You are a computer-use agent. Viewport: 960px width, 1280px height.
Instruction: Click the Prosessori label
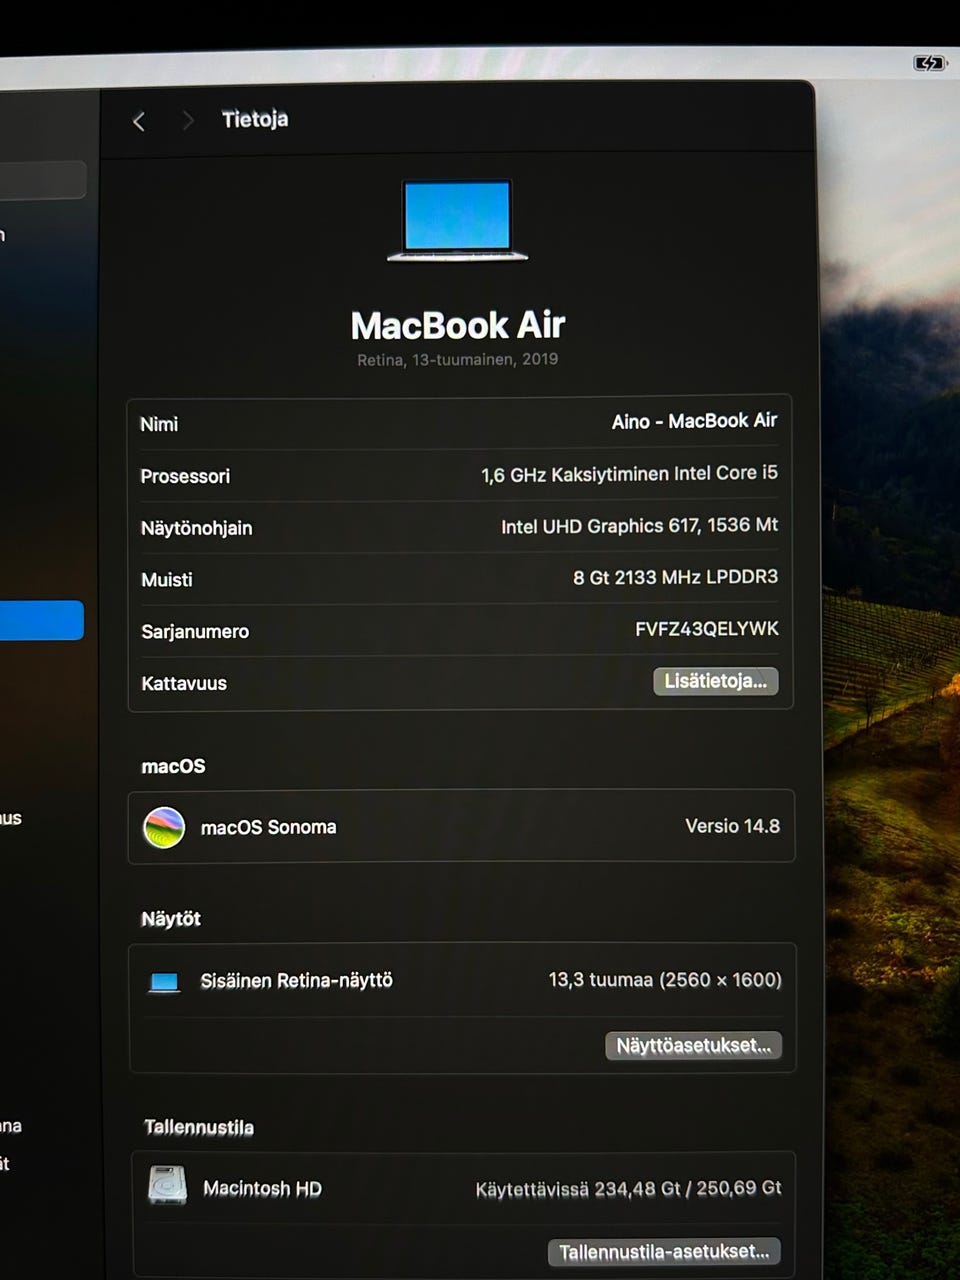[185, 476]
